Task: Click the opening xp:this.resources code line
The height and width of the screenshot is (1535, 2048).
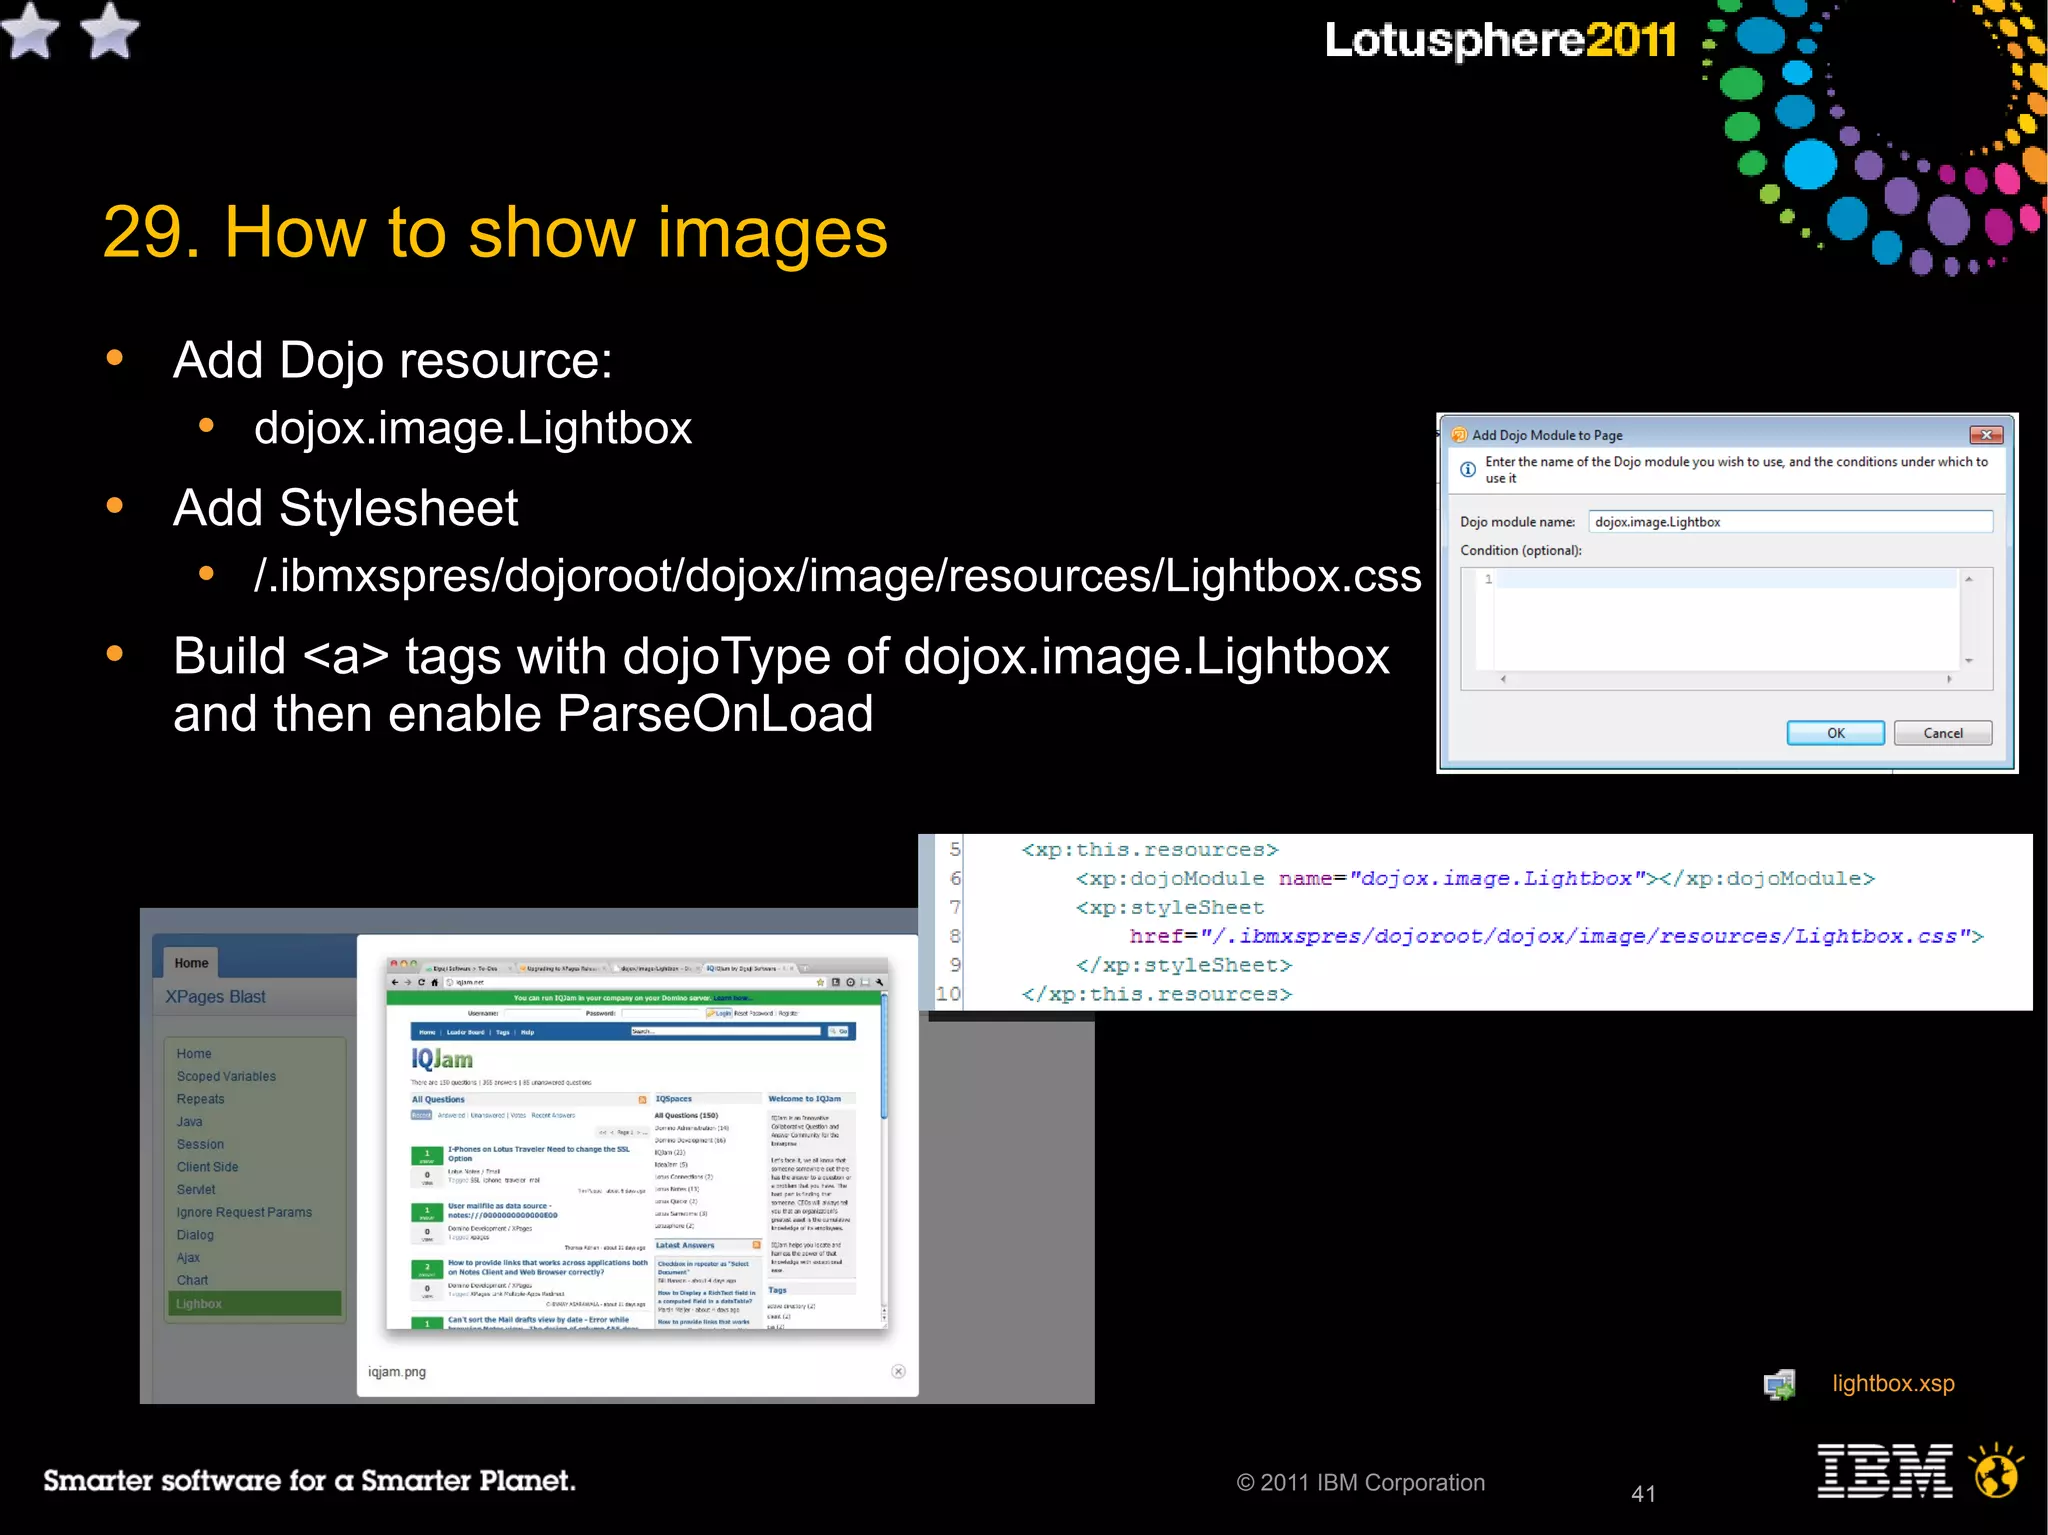Action: (x=1149, y=850)
